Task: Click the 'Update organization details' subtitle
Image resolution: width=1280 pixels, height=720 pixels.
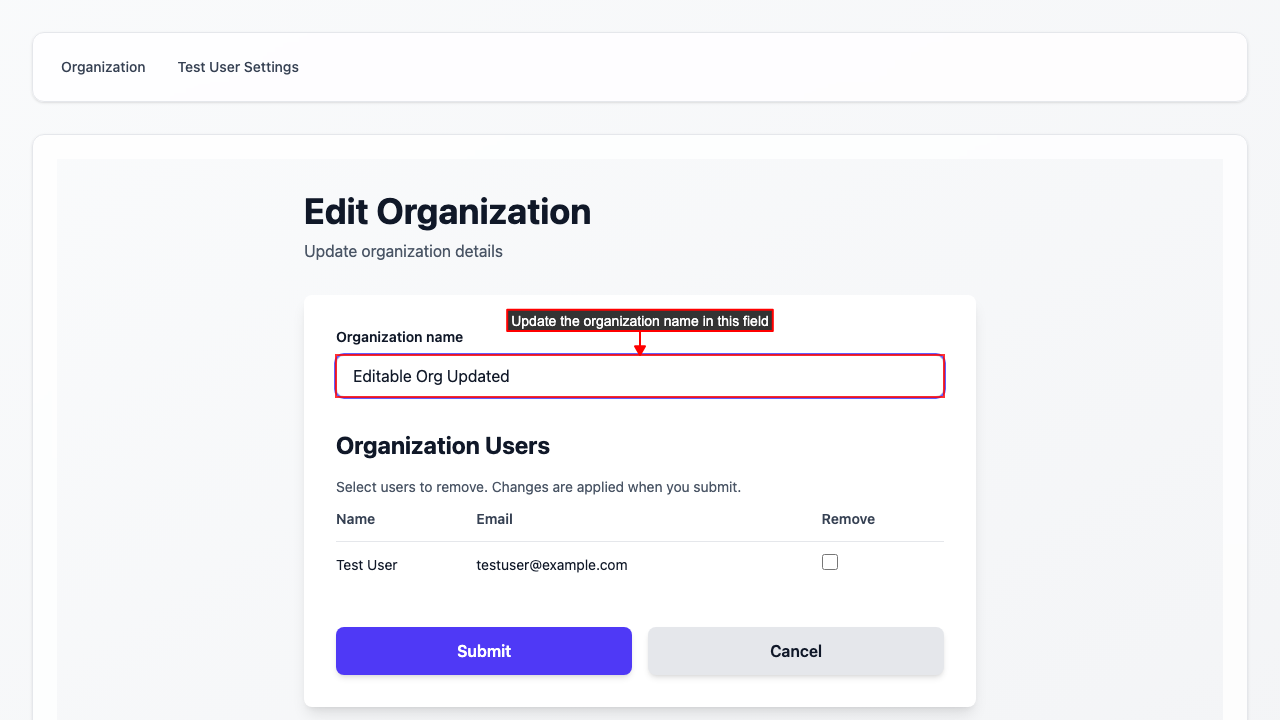Action: point(403,251)
